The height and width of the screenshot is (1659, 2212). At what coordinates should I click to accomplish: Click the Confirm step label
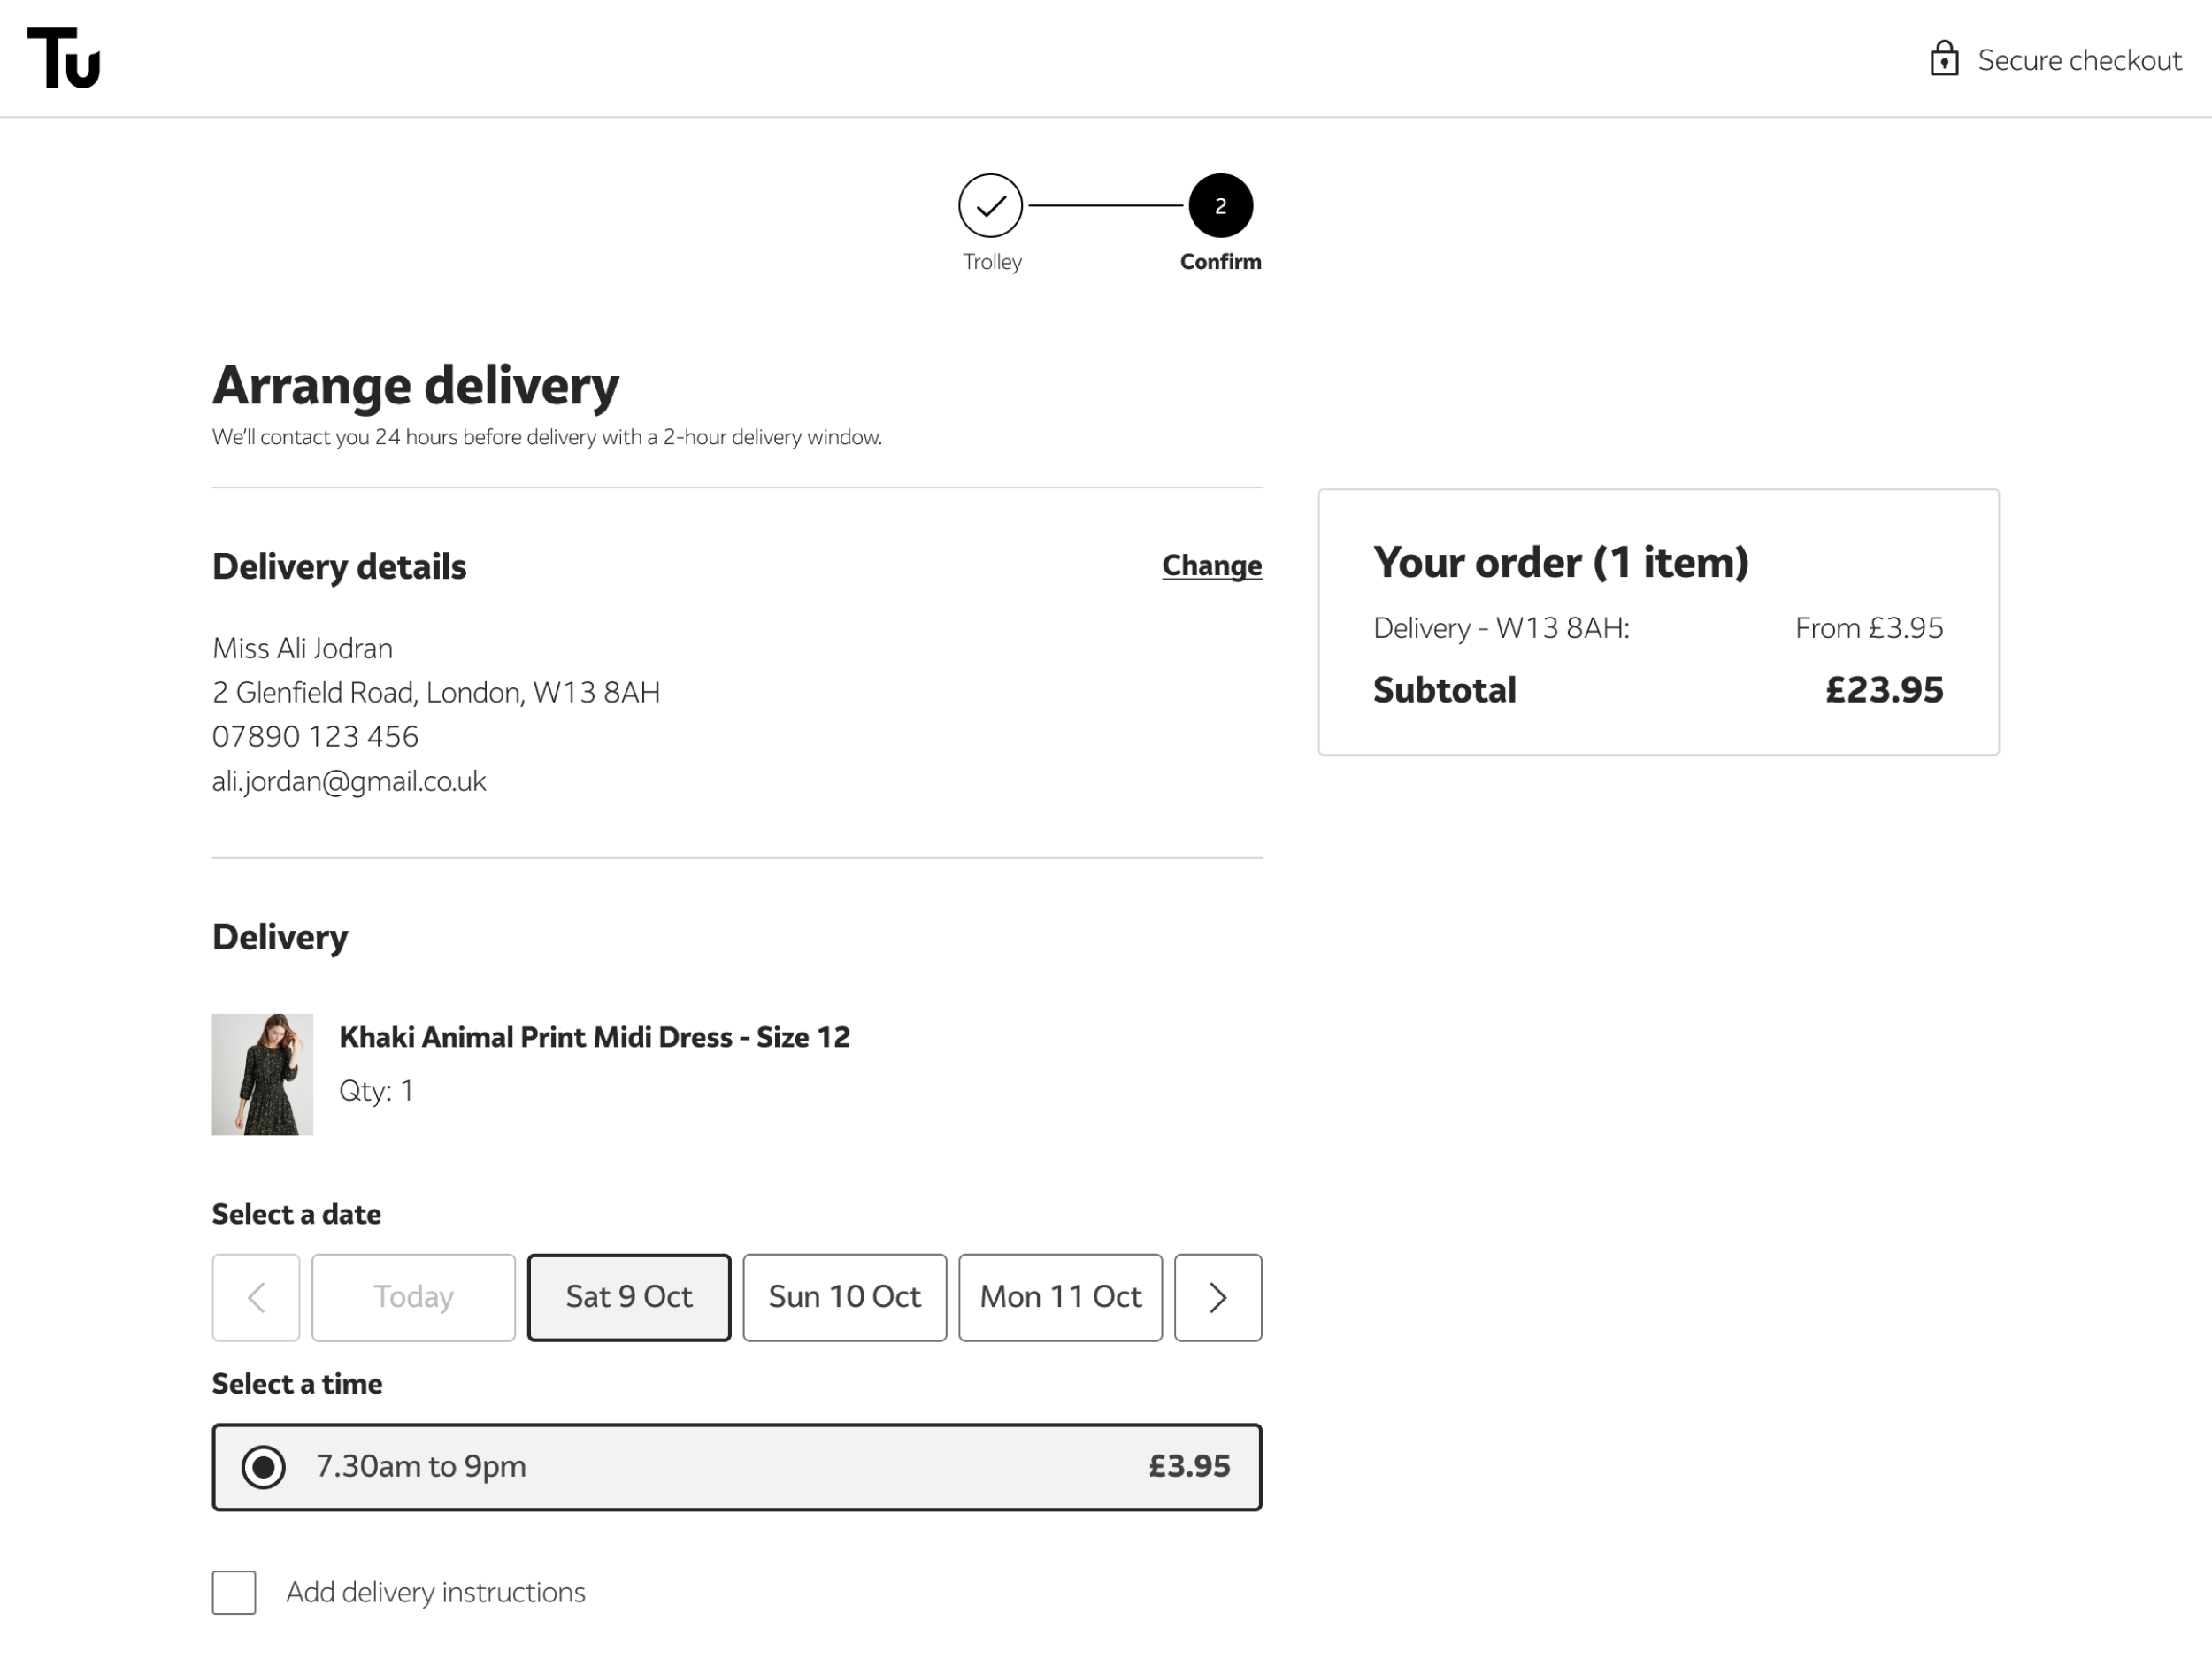pos(1220,262)
